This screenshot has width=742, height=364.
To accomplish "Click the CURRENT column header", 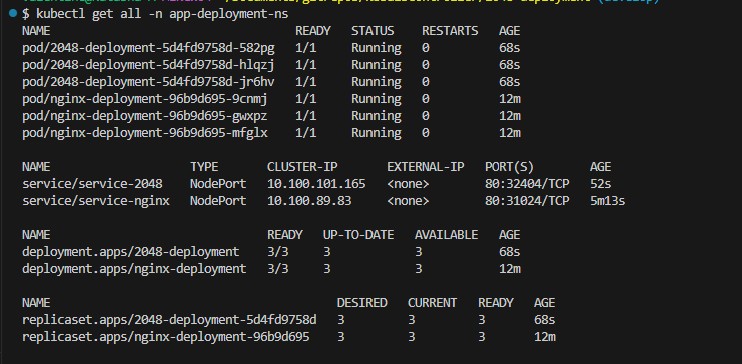I will [x=433, y=303].
